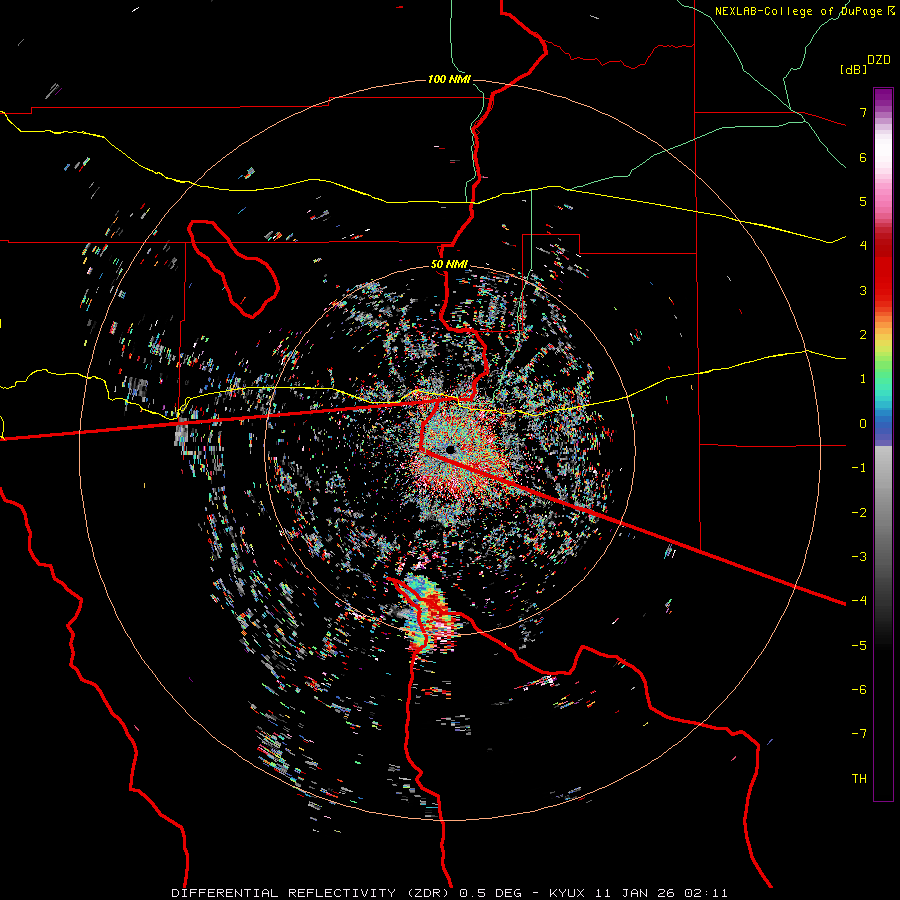Viewport: 900px width, 900px height.
Task: Click the -6 value on color scale
Action: pyautogui.click(x=859, y=690)
